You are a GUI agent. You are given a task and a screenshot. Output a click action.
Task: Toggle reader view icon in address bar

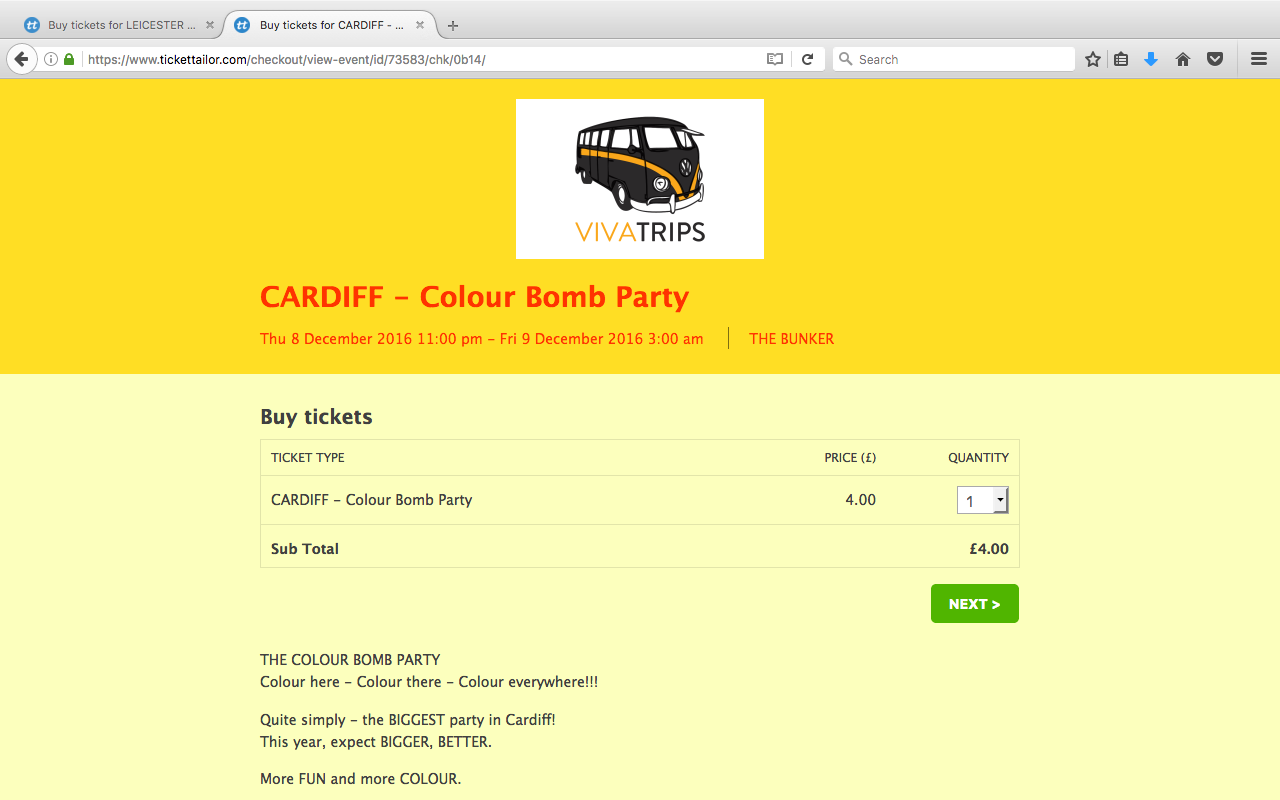click(x=775, y=59)
